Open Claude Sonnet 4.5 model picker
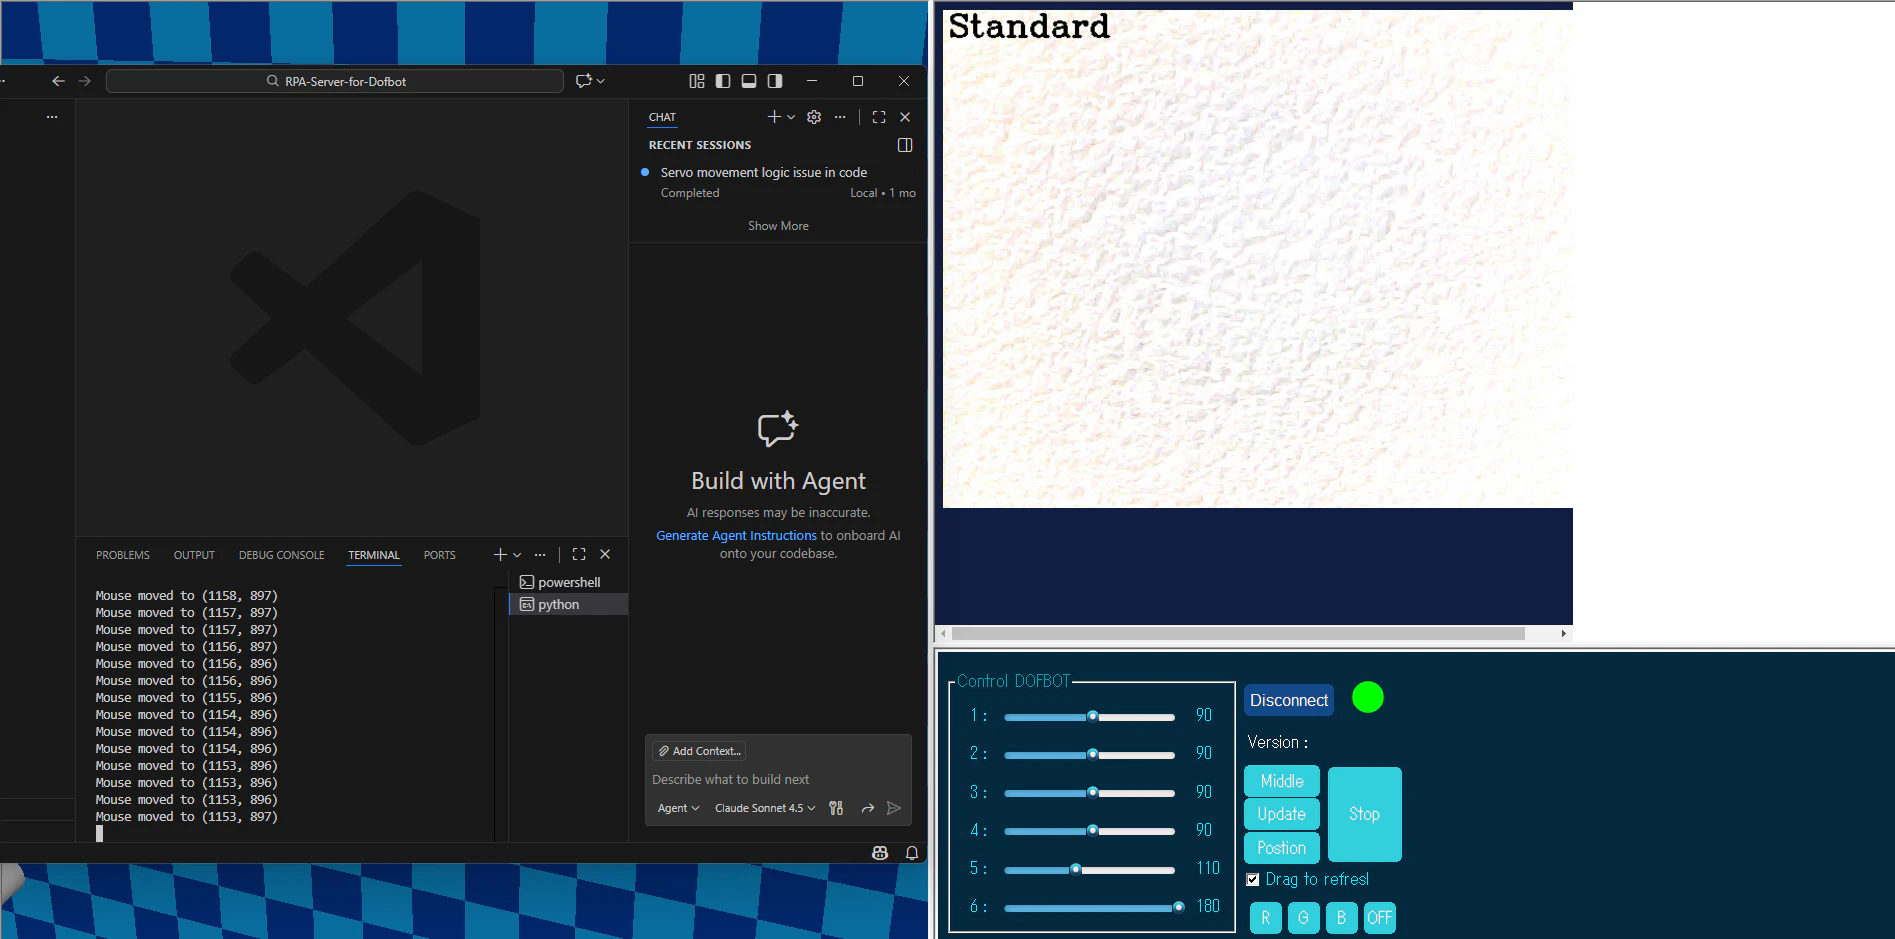 765,808
